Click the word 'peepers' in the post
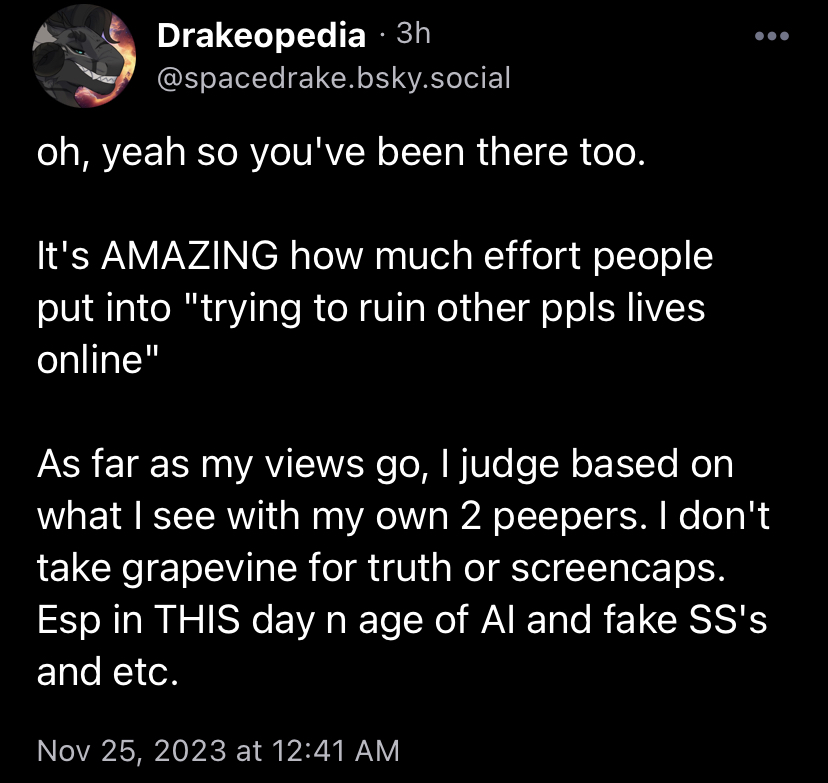The width and height of the screenshot is (828, 783). tap(565, 518)
